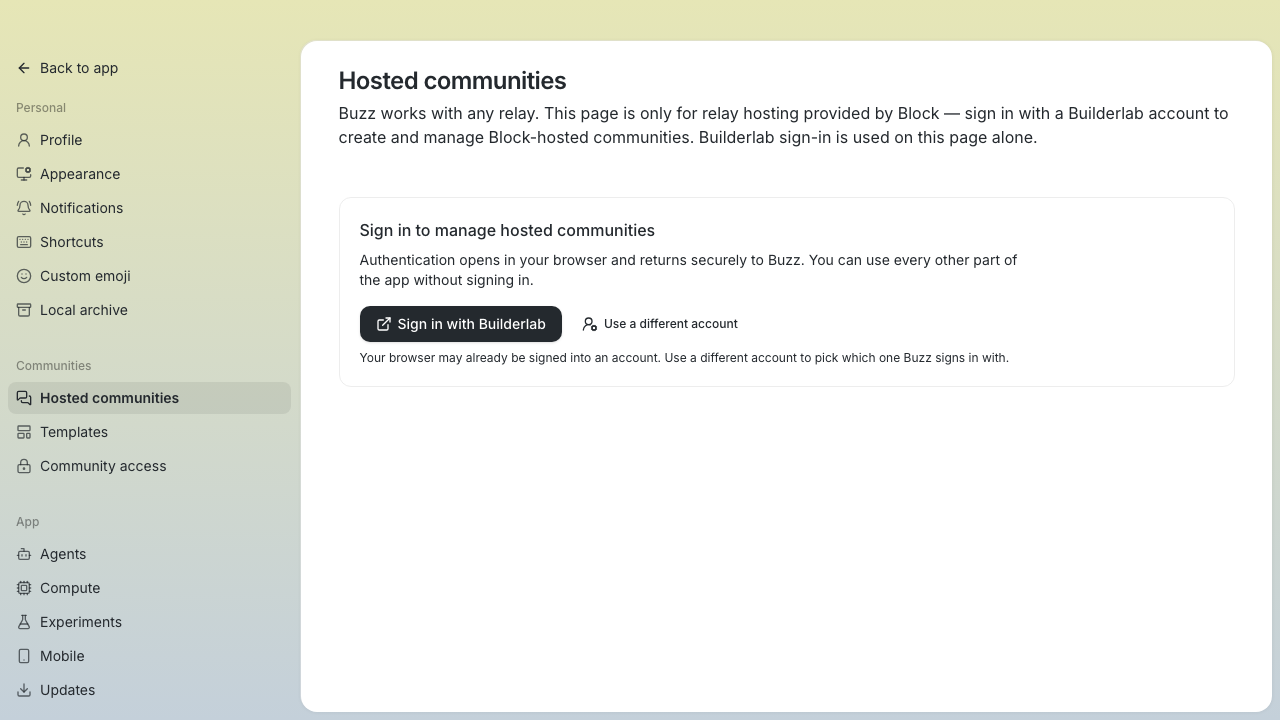Click the paragraph starting 'Buzz works with any relay'
The image size is (1280, 720).
pos(784,125)
